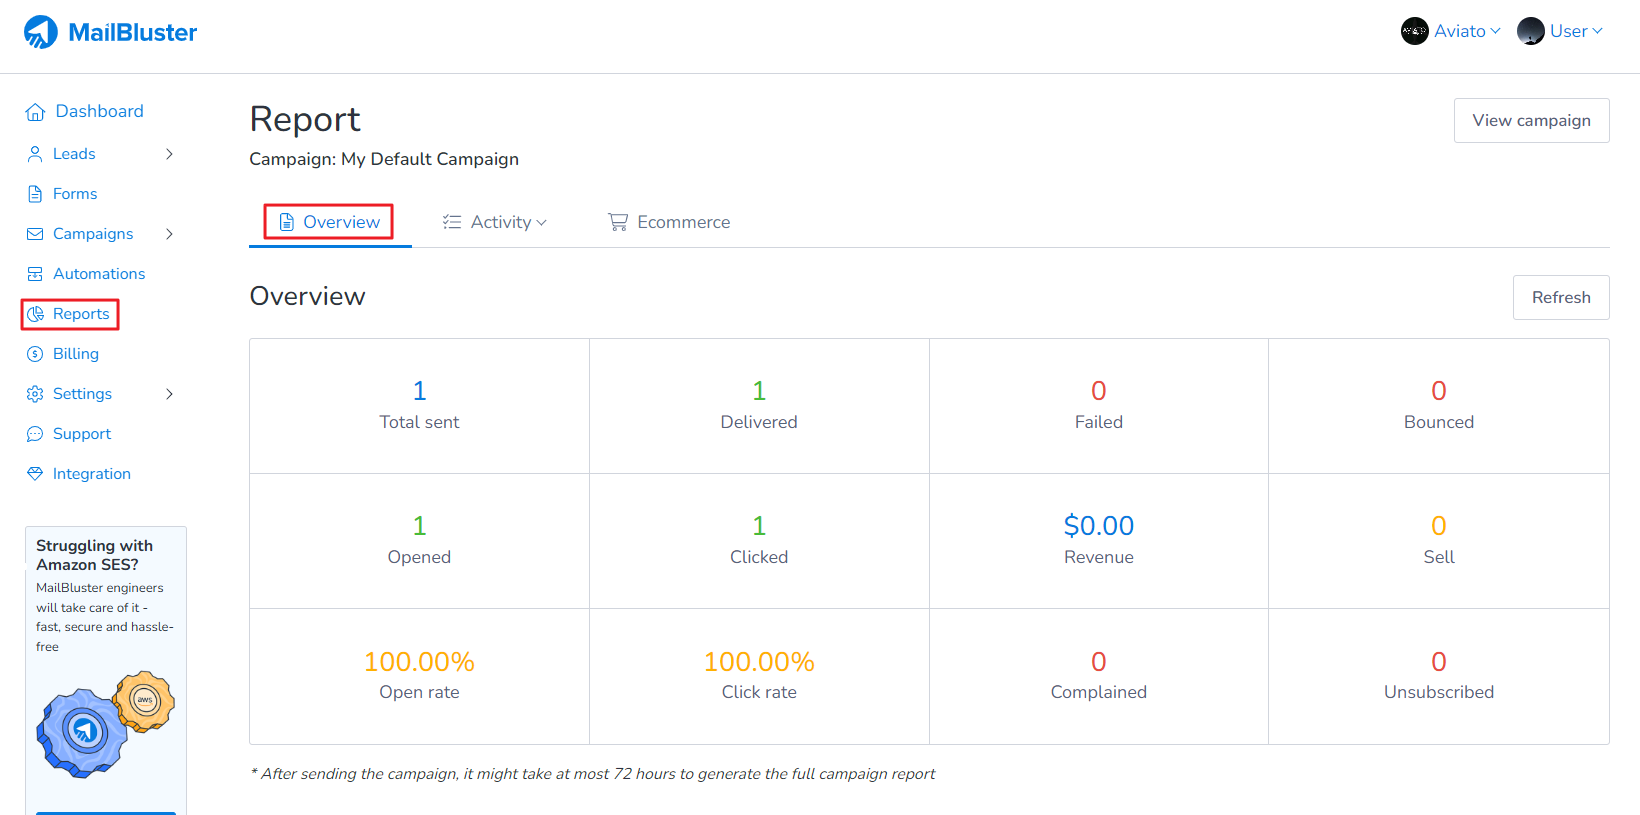Viewport: 1640px width, 815px height.
Task: Click the Struggling with Amazon SES heading
Action: pyautogui.click(x=95, y=555)
